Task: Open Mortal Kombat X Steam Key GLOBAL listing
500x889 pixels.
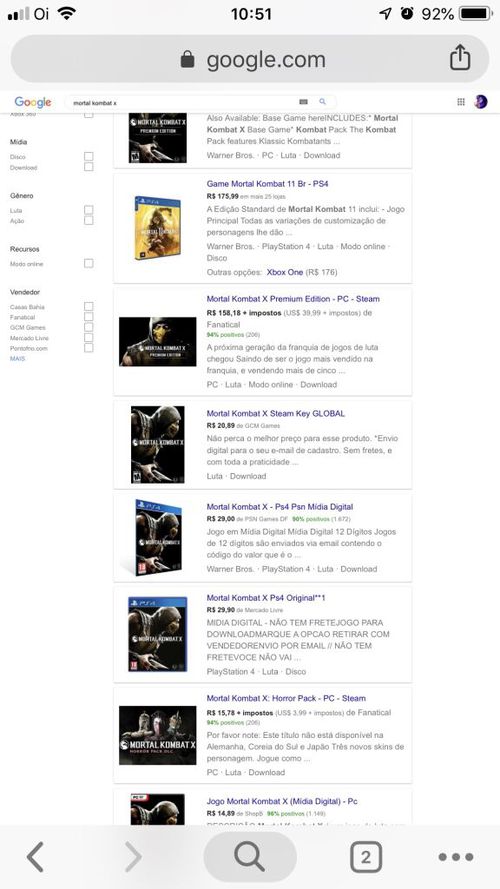Action: (x=276, y=413)
